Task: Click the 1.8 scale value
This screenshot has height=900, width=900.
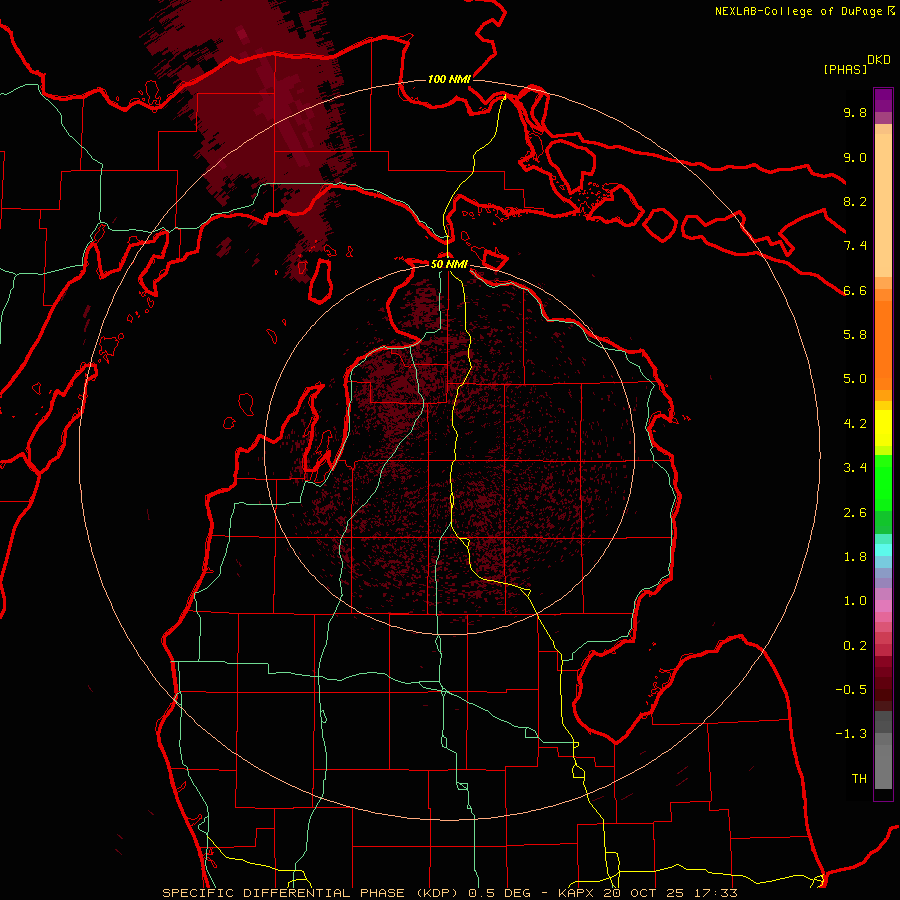Action: tap(855, 557)
